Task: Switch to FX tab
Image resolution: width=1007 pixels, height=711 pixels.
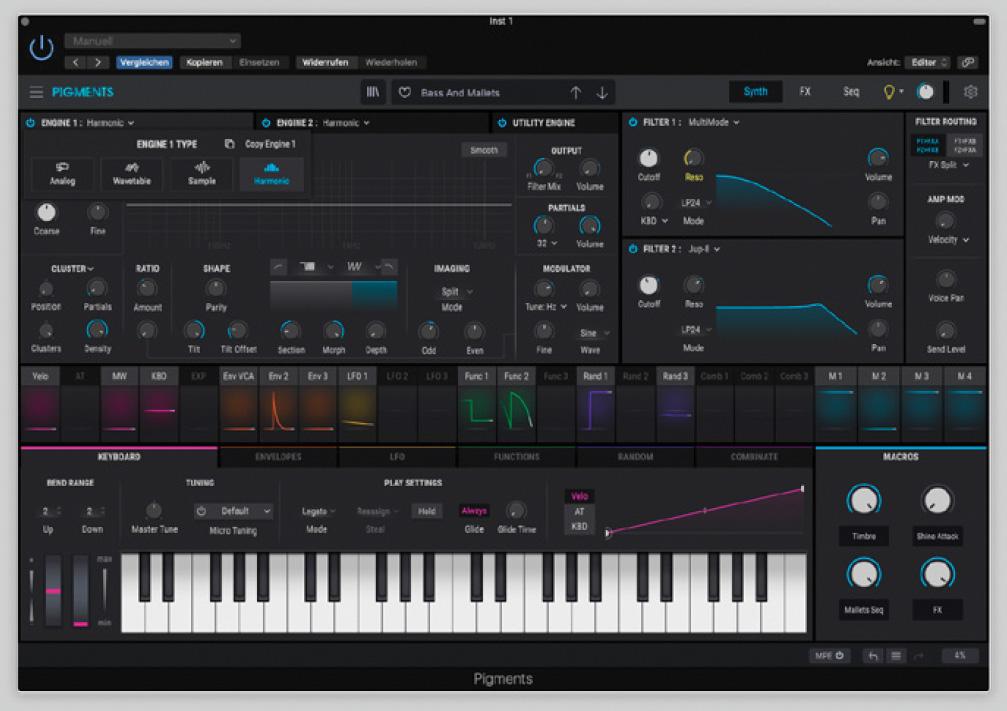Action: (805, 92)
